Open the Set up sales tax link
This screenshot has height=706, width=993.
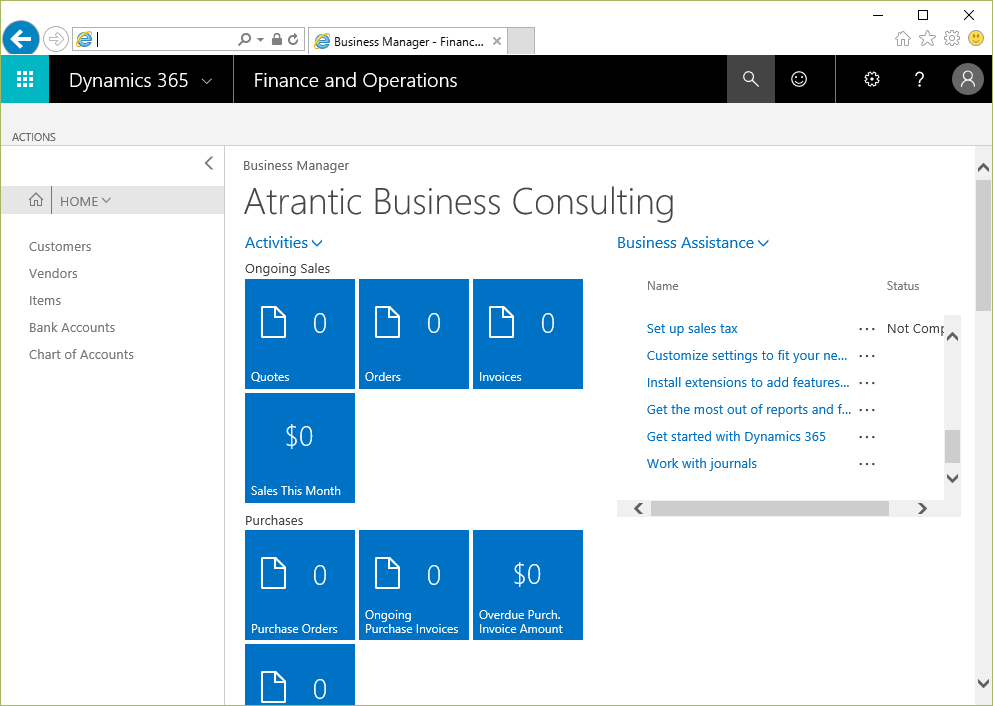point(692,329)
